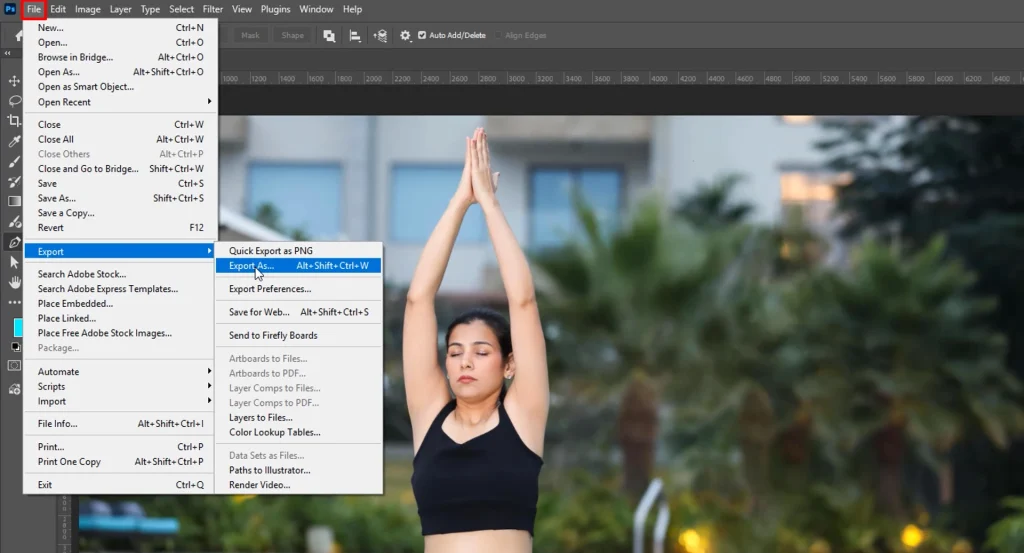
Task: Click the horizontal ruler at 3000 mark
Action: click(x=516, y=78)
